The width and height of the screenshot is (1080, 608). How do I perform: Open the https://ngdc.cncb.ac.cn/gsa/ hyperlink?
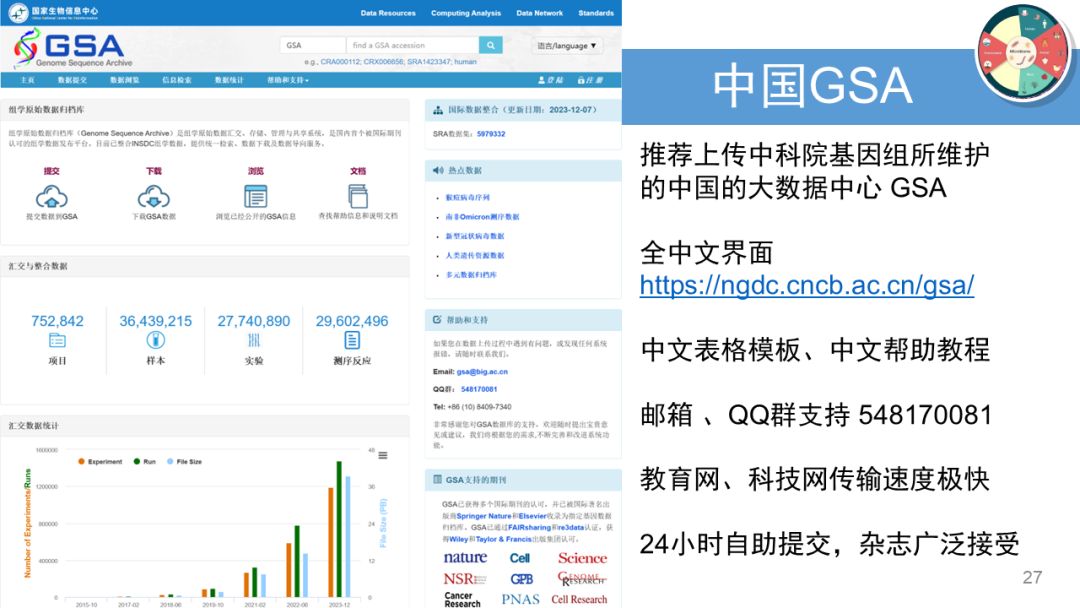click(807, 285)
